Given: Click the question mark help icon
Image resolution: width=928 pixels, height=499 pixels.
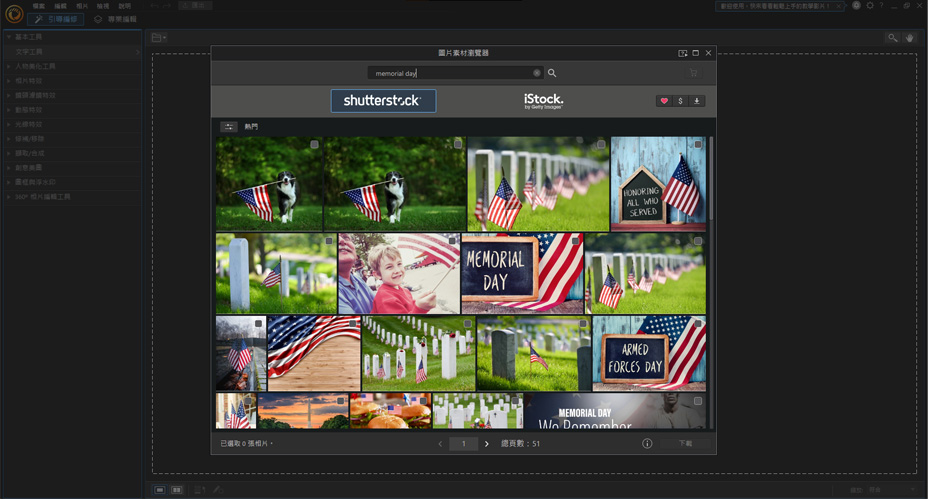Looking at the screenshot, I should pyautogui.click(x=881, y=5).
